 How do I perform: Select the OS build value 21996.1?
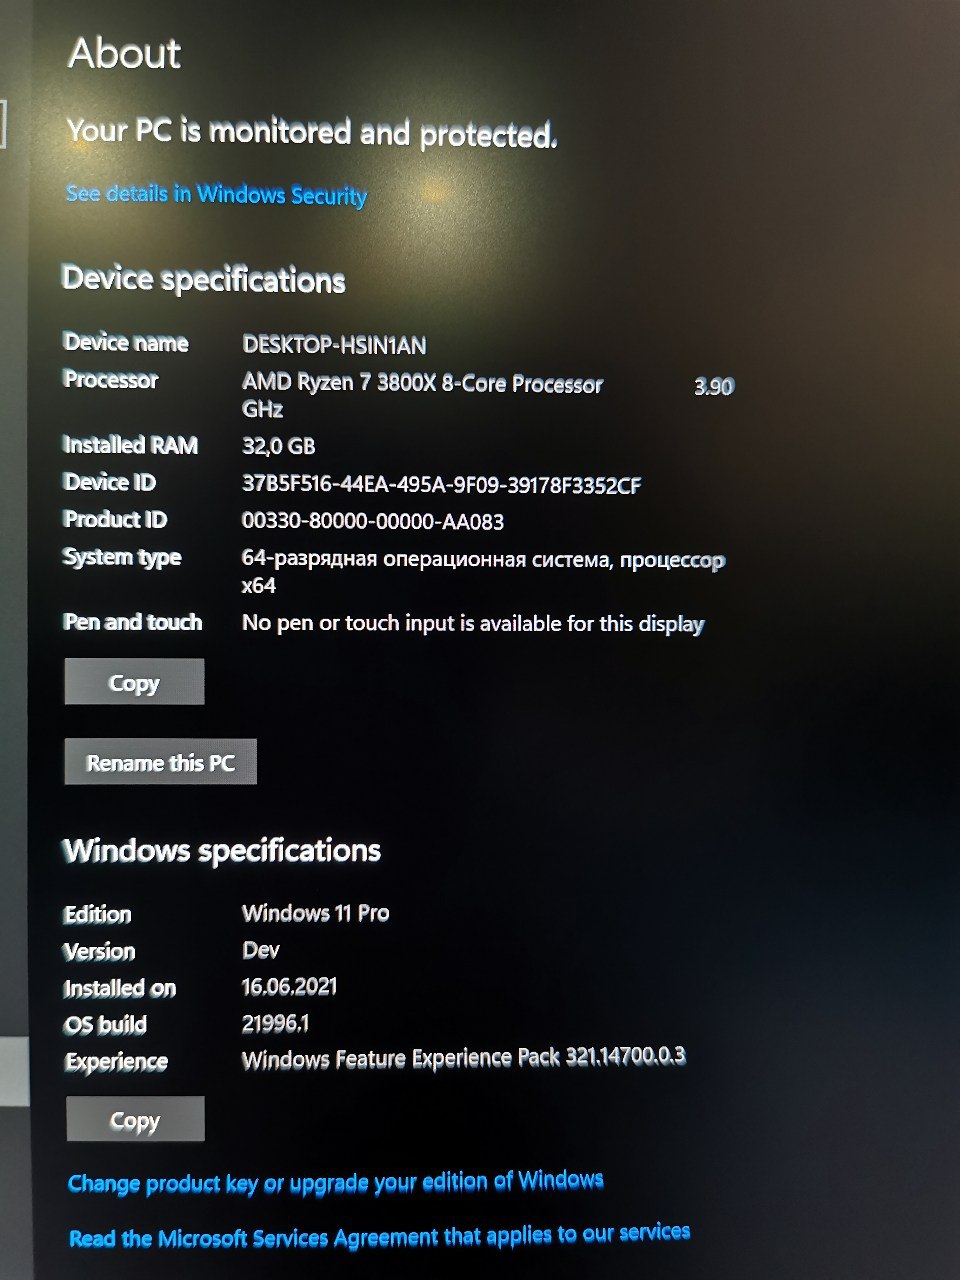click(x=275, y=1023)
